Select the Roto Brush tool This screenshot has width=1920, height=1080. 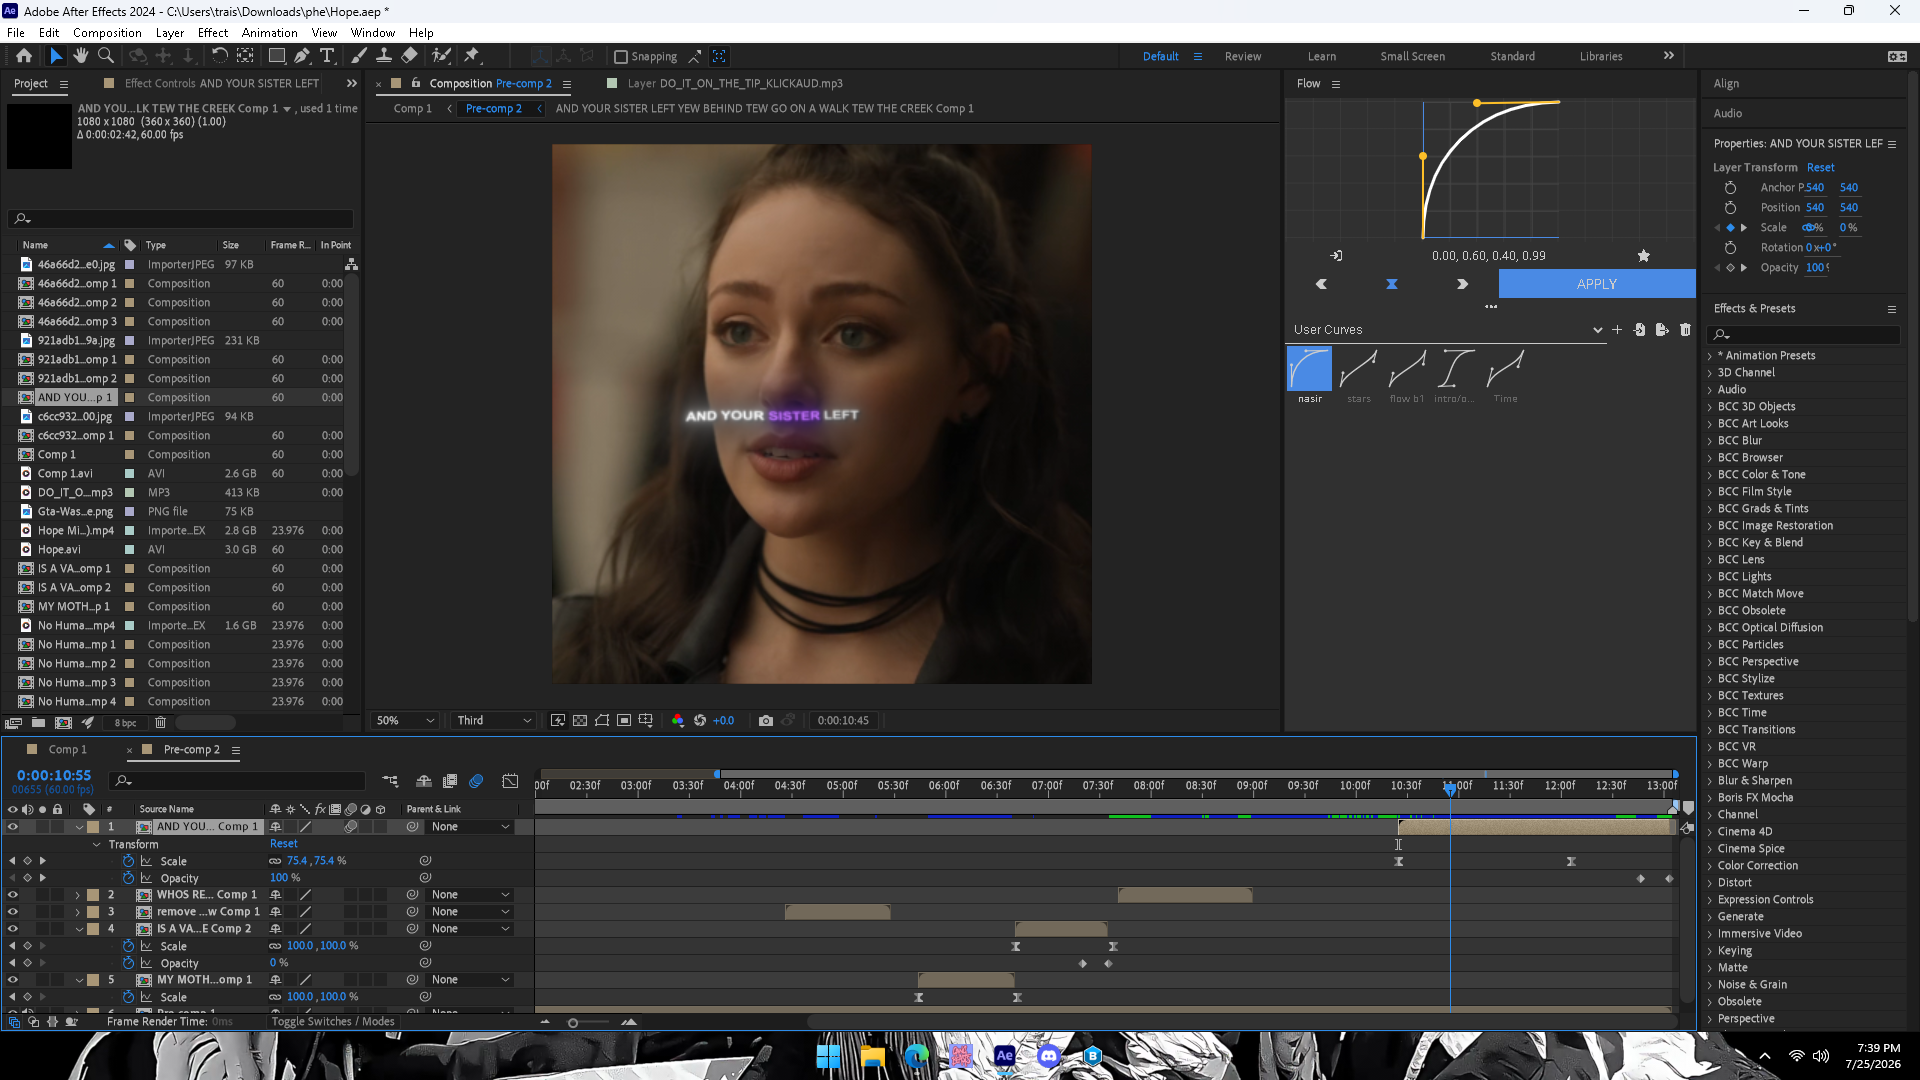click(441, 56)
